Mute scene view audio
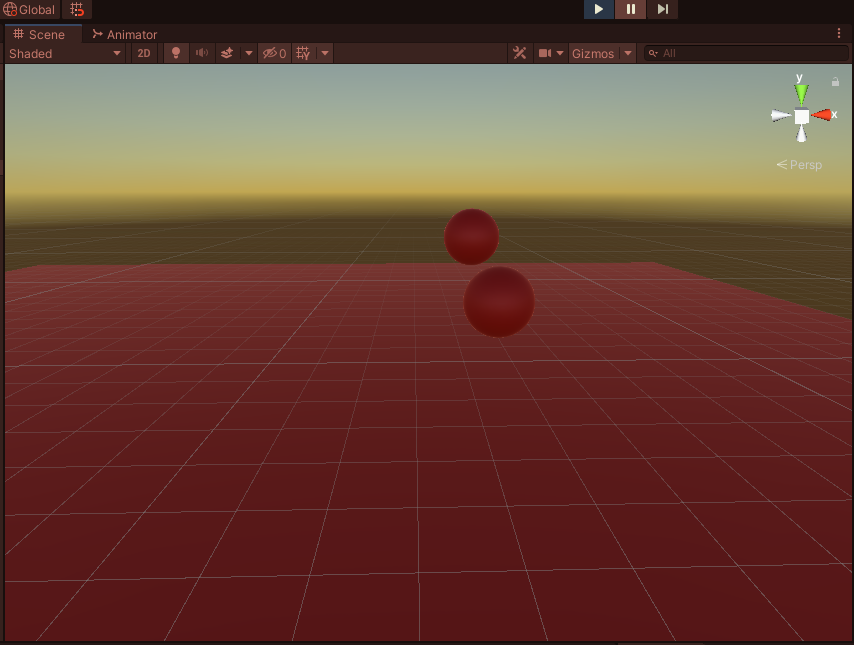The image size is (854, 645). 203,53
